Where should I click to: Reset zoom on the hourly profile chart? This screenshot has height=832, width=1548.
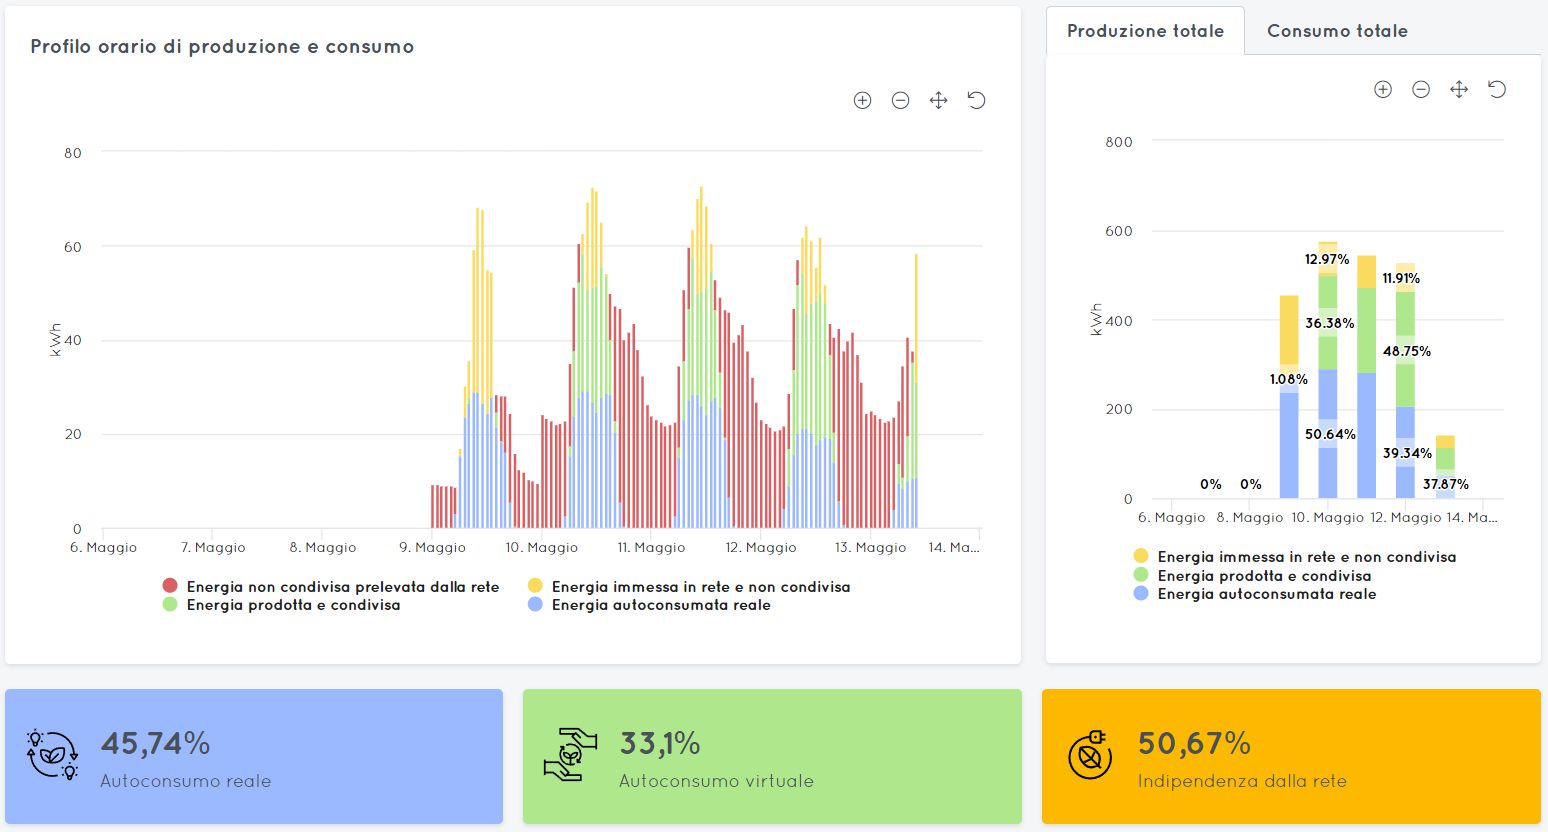point(976,100)
